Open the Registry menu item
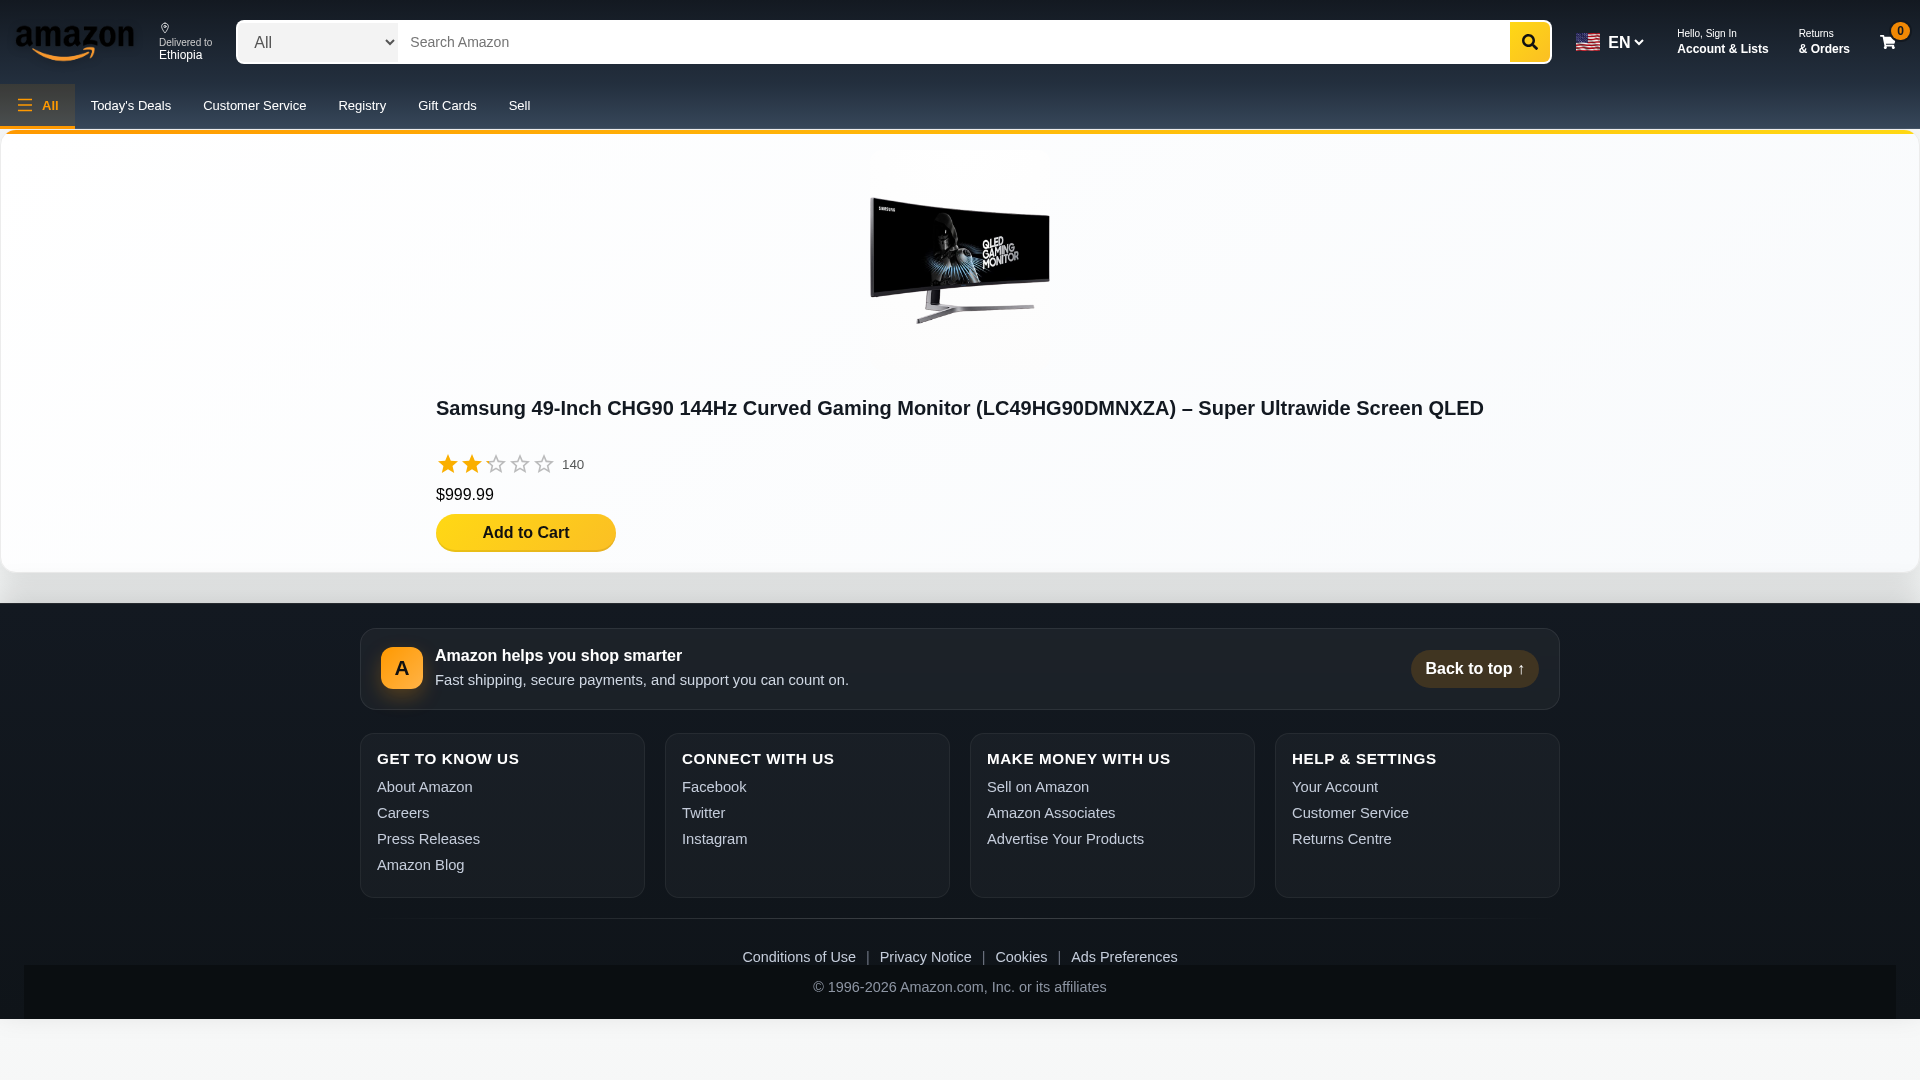 pyautogui.click(x=362, y=105)
